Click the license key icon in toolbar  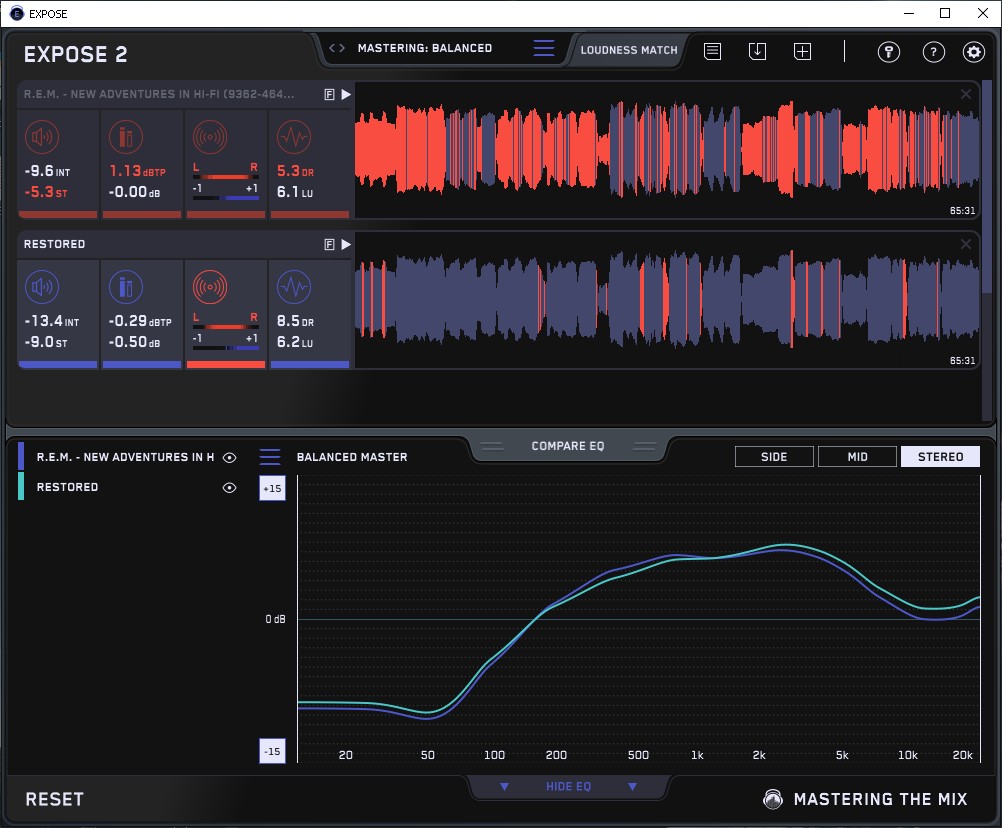pos(889,52)
